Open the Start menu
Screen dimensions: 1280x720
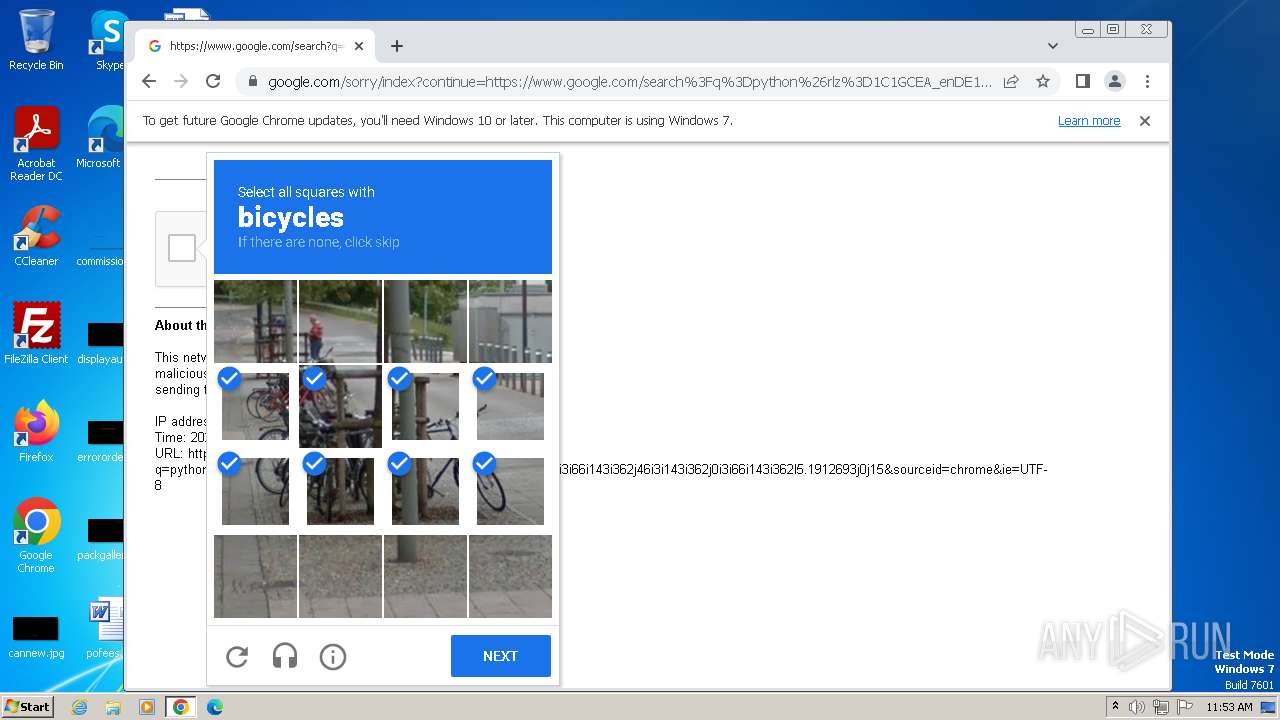coord(28,707)
